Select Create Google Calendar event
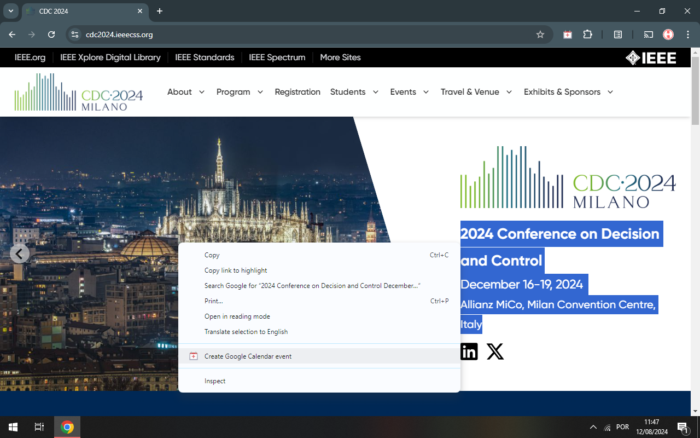The width and height of the screenshot is (700, 438). [247, 356]
